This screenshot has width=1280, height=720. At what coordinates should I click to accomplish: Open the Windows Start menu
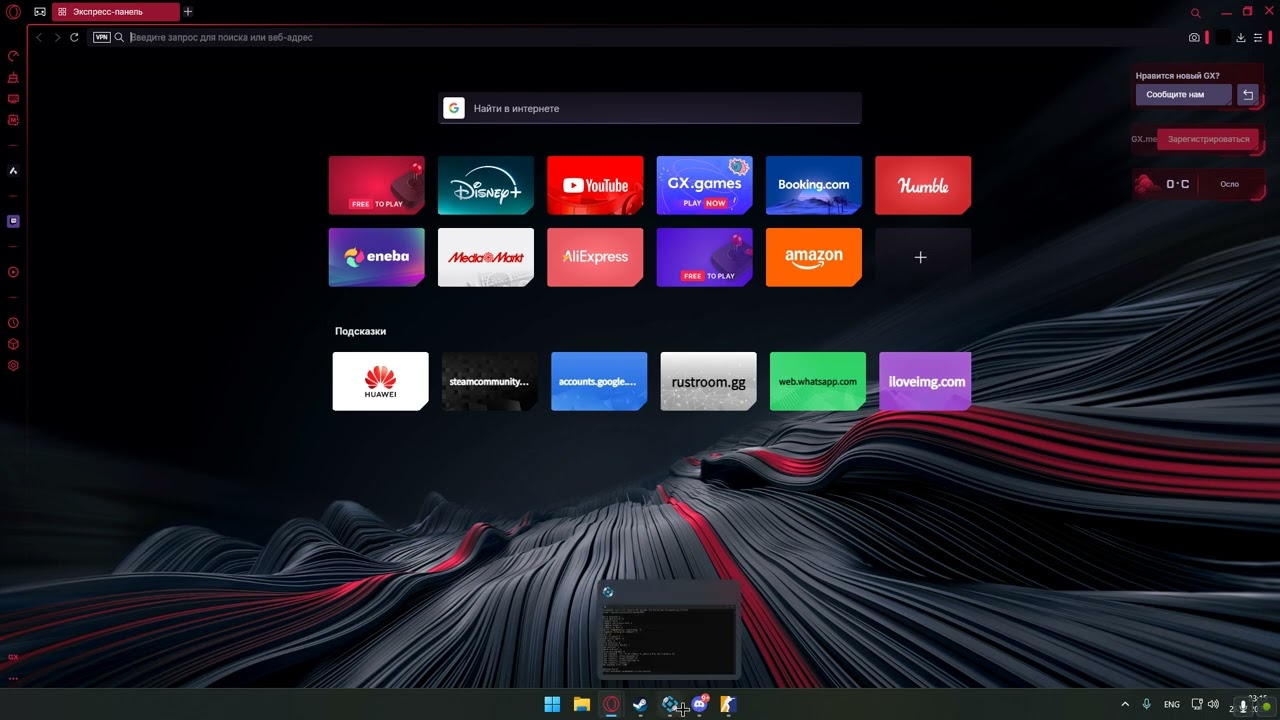click(552, 705)
